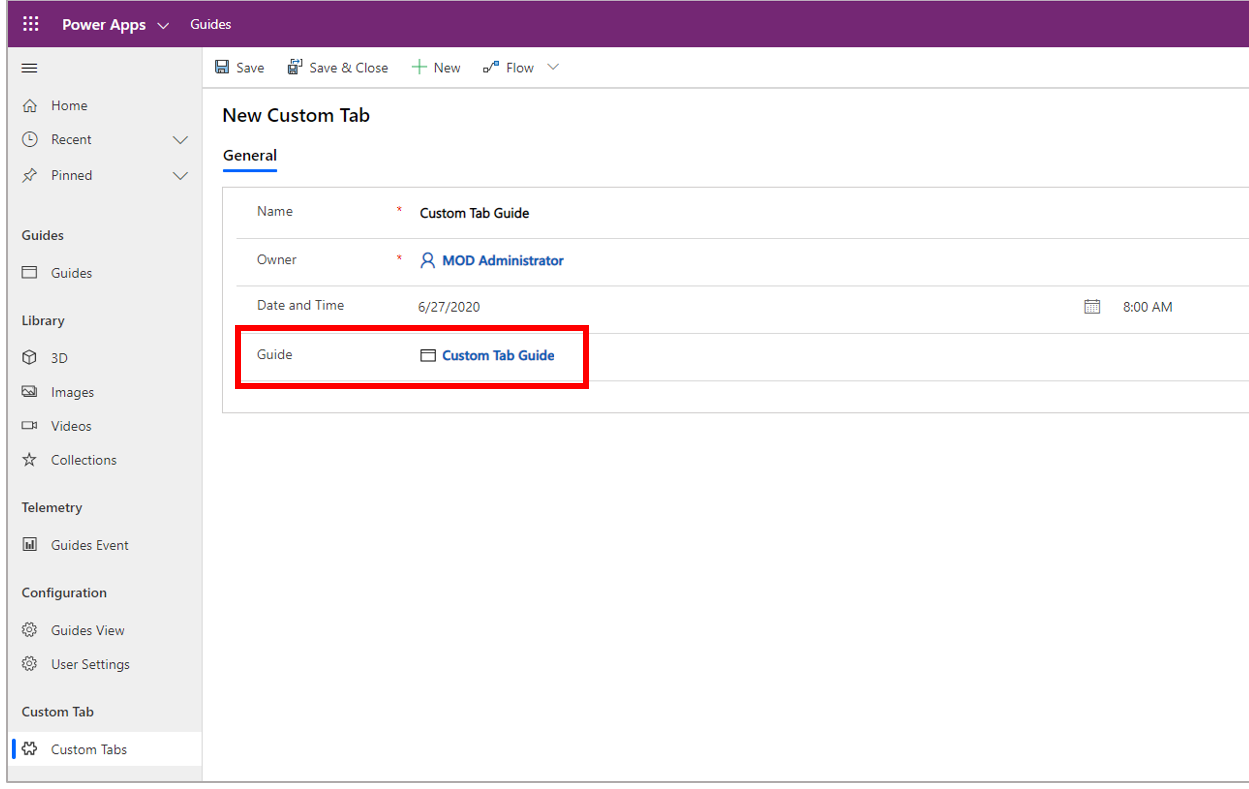Click the Owner field label

[277, 259]
